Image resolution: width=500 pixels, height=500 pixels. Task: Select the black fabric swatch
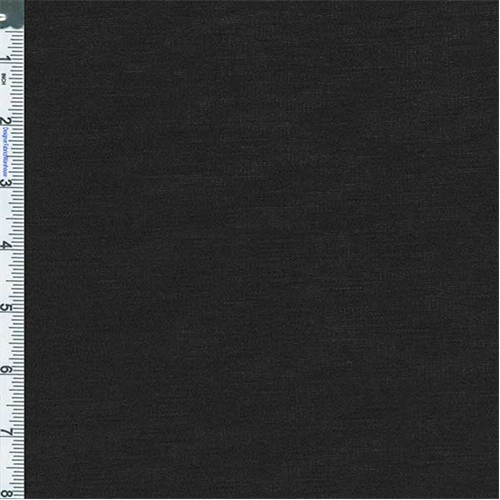pyautogui.click(x=262, y=249)
